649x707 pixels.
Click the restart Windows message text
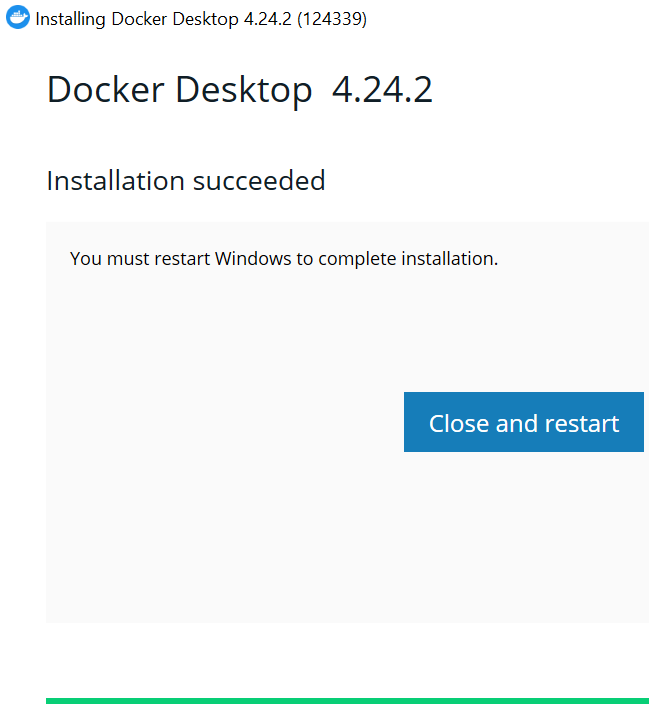(284, 259)
